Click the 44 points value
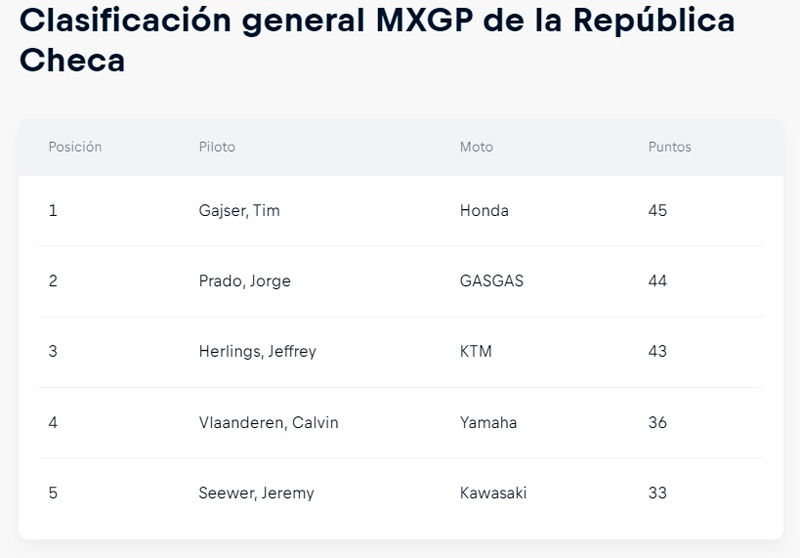800x558 pixels. (x=658, y=281)
